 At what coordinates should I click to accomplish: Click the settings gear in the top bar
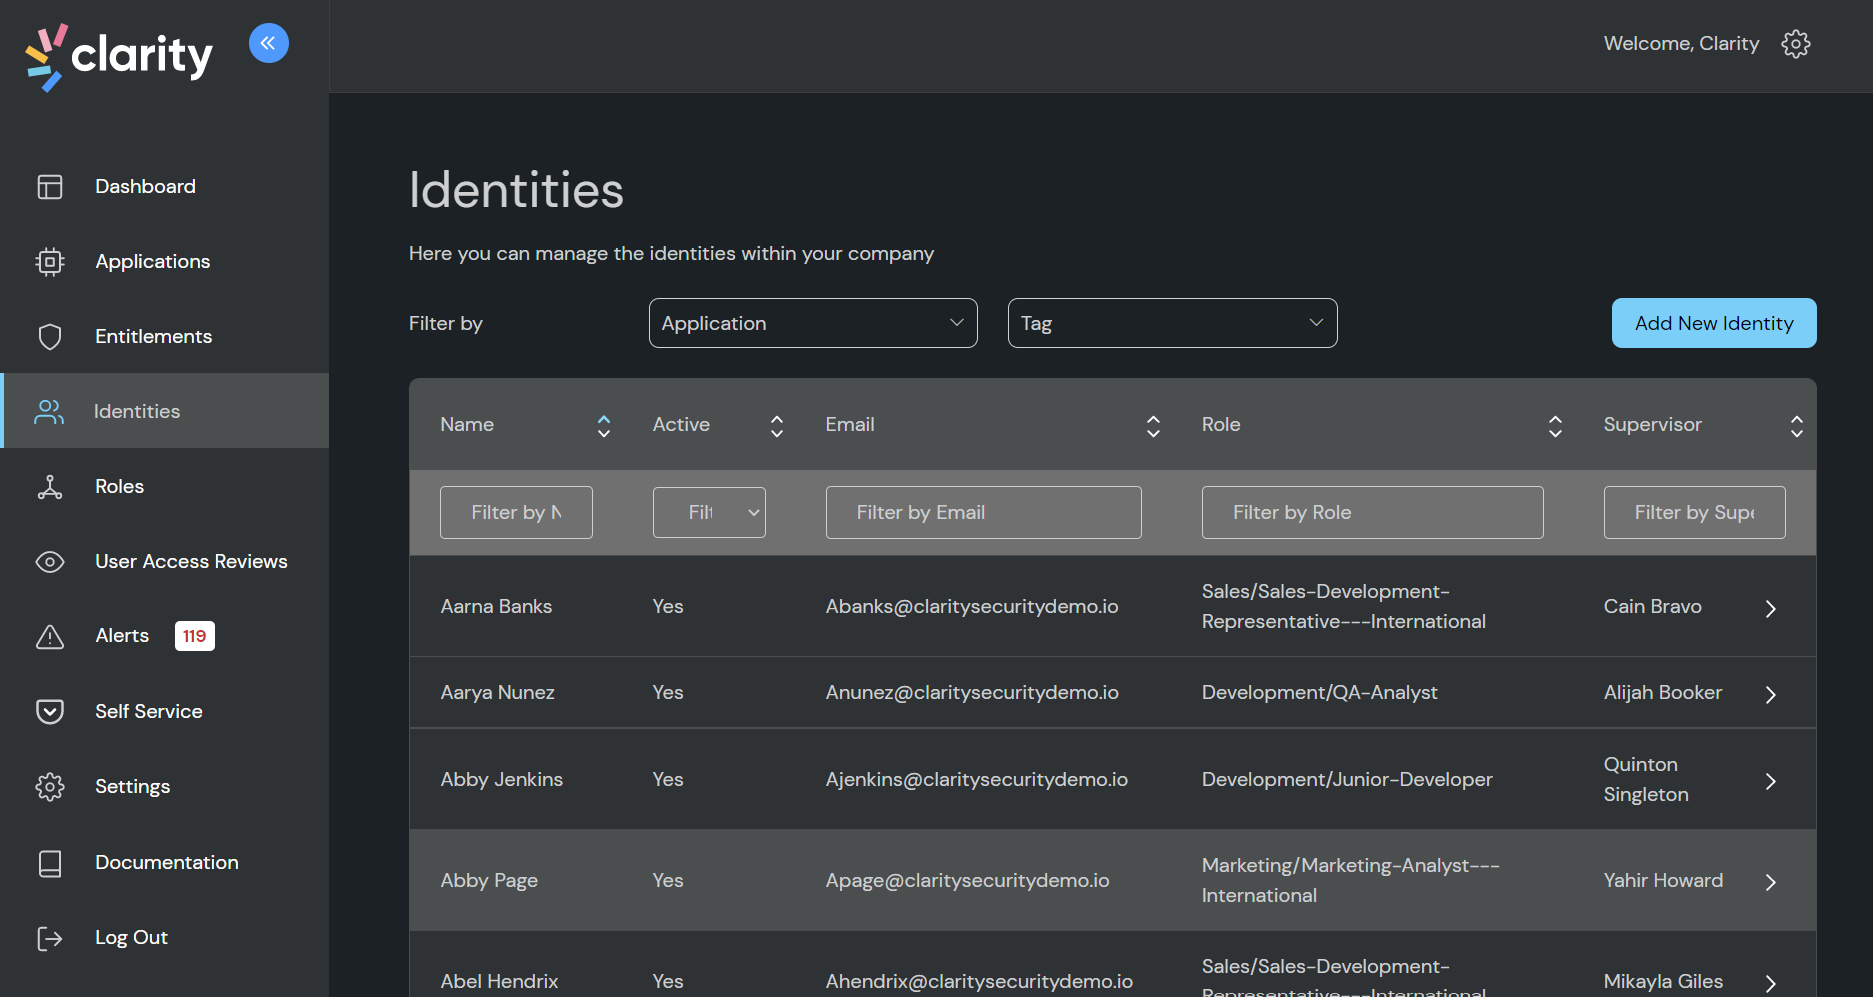point(1796,43)
